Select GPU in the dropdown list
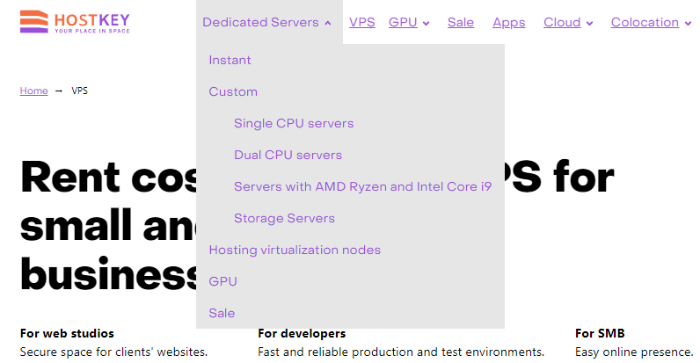The height and width of the screenshot is (363, 700). tap(223, 281)
